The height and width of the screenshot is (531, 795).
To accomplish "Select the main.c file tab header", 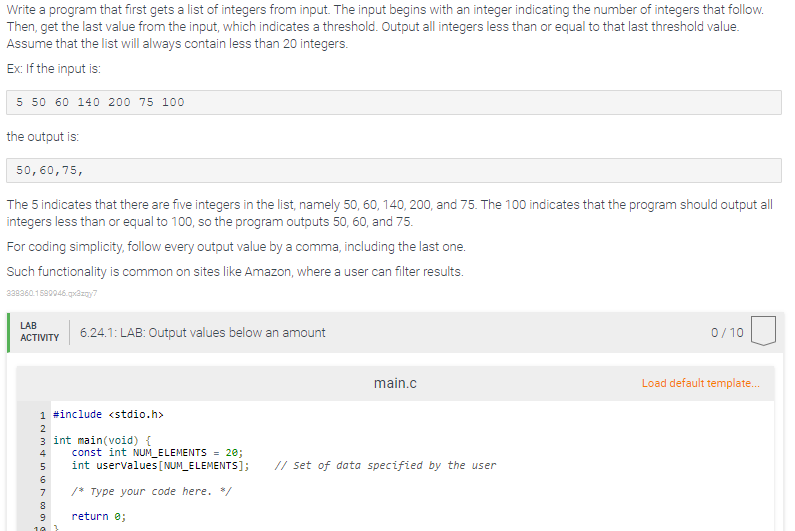I will (x=395, y=383).
